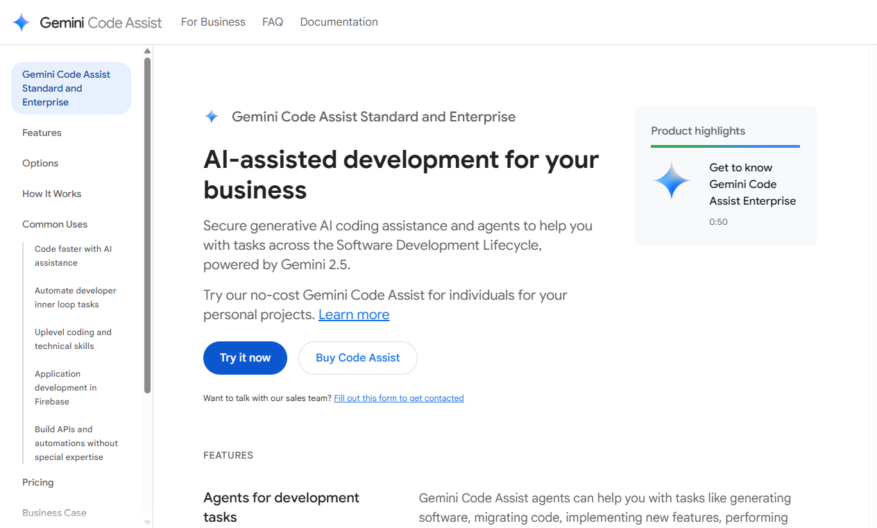Go to Pricing section from sidebar
Image resolution: width=877 pixels, height=528 pixels.
click(38, 482)
